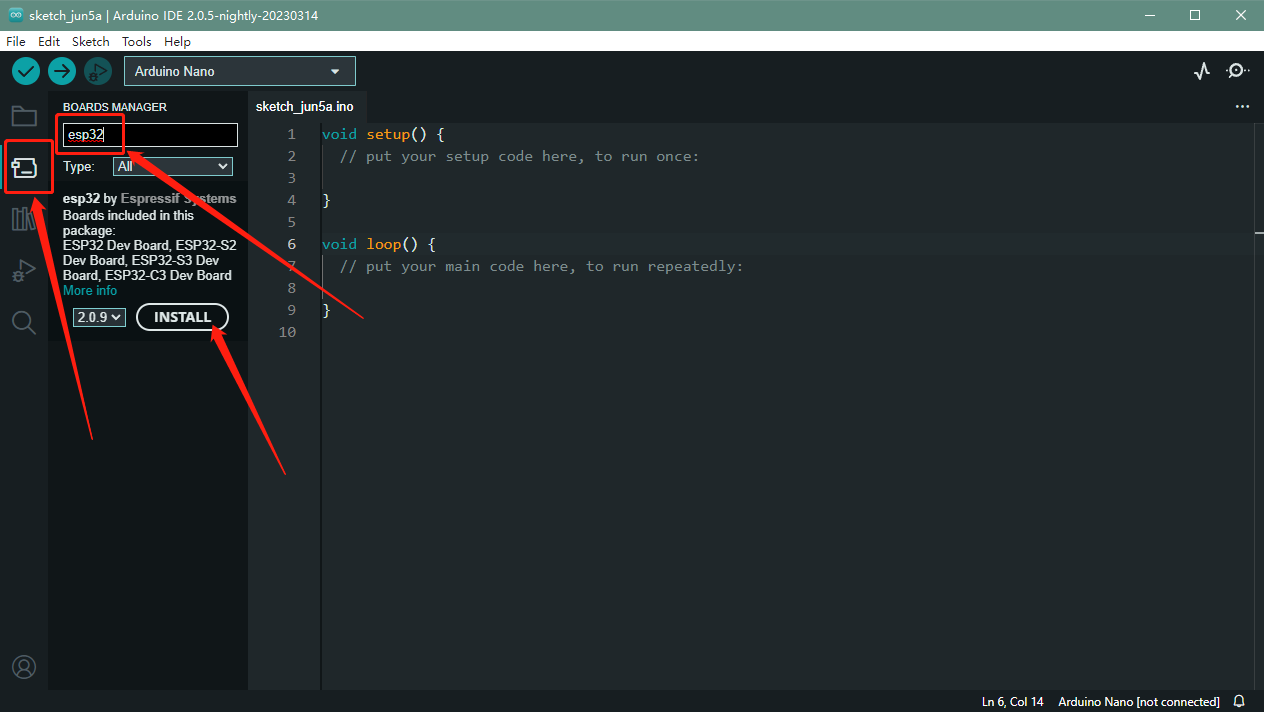Open the Type filter All dropdown

(173, 166)
